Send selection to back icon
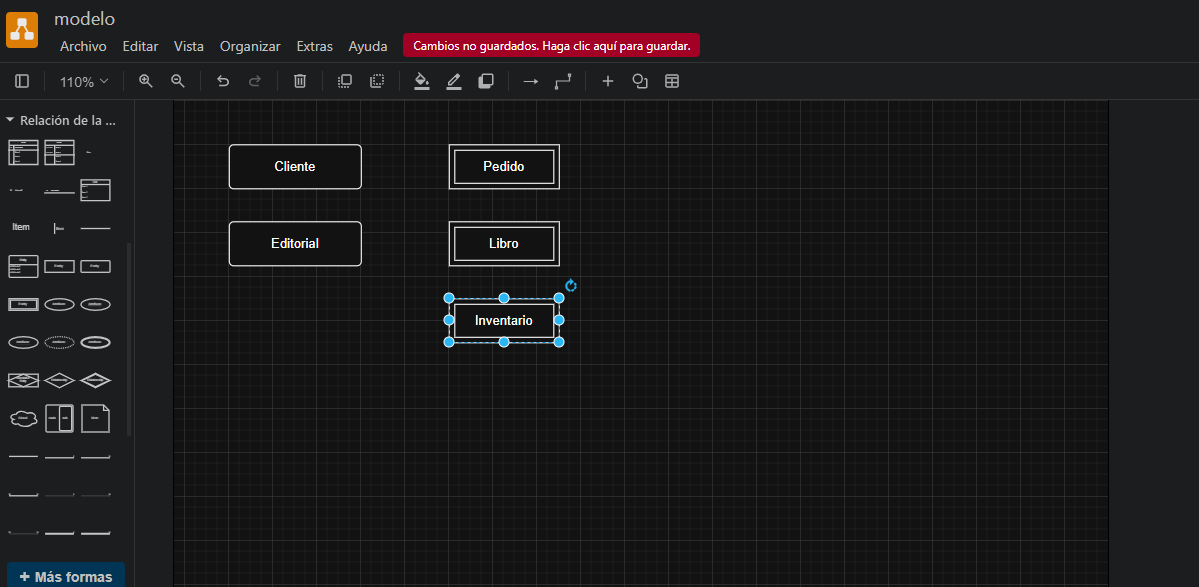 pyautogui.click(x=377, y=81)
